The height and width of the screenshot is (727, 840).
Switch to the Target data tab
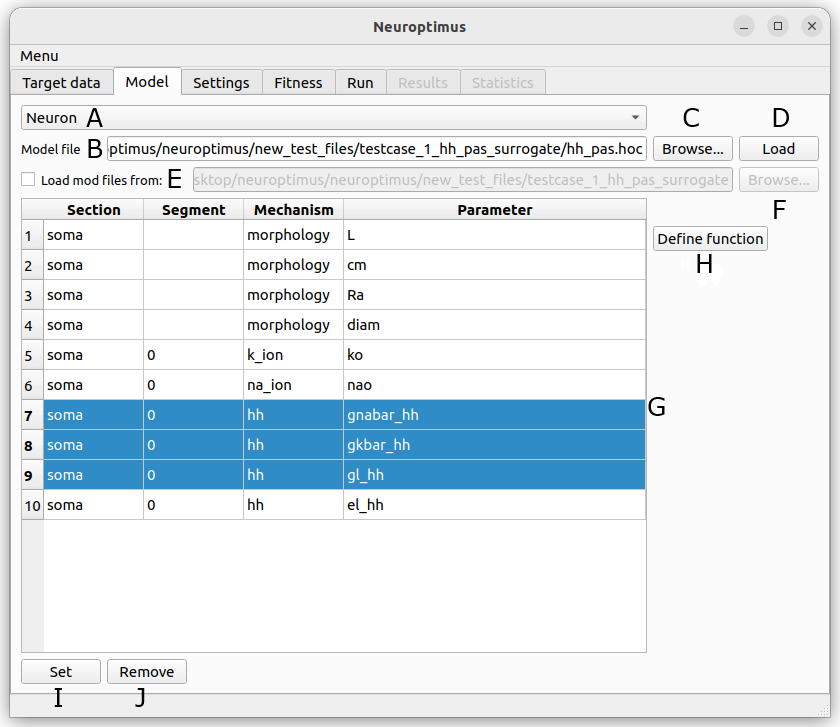coord(61,83)
